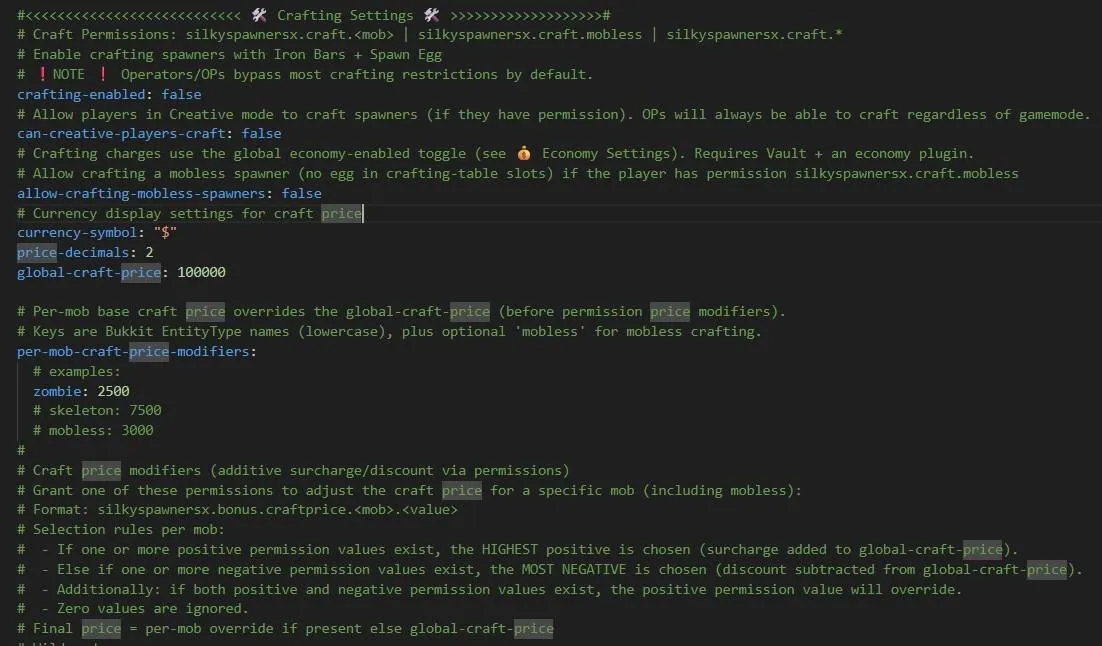Click the currency-symbol value "$"
The image size is (1102, 646).
(165, 233)
